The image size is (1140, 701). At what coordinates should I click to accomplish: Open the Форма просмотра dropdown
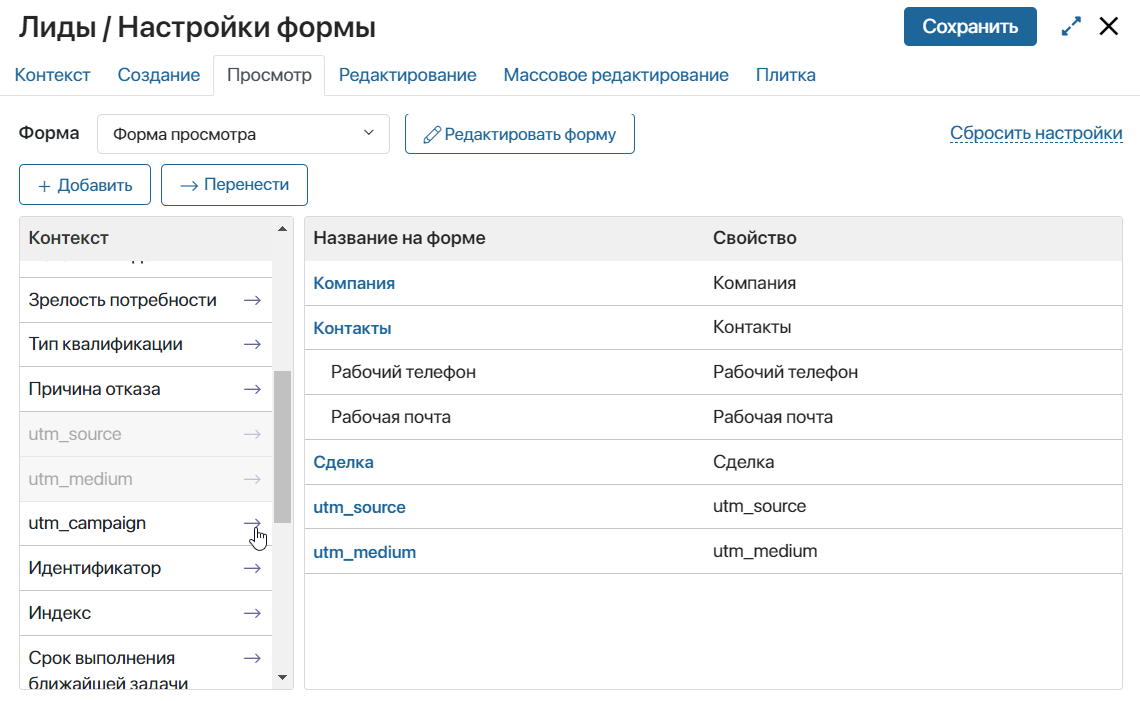243,134
